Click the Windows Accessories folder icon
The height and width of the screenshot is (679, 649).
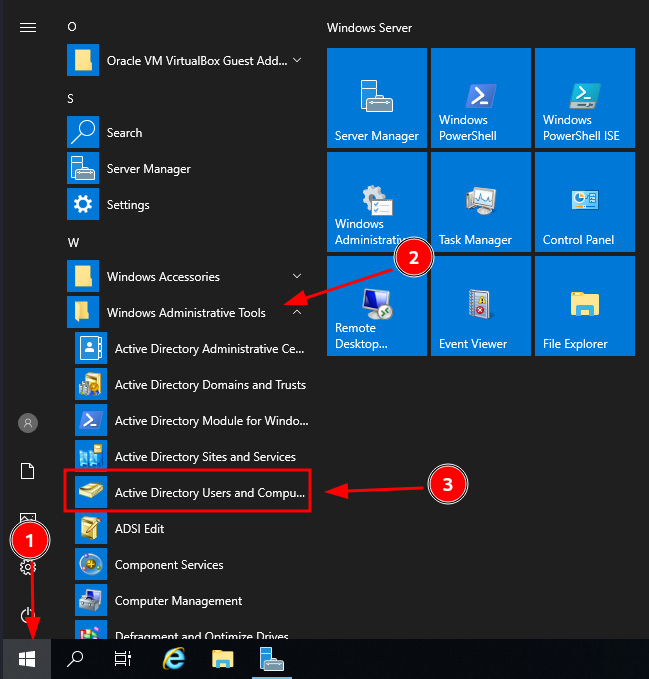83,276
